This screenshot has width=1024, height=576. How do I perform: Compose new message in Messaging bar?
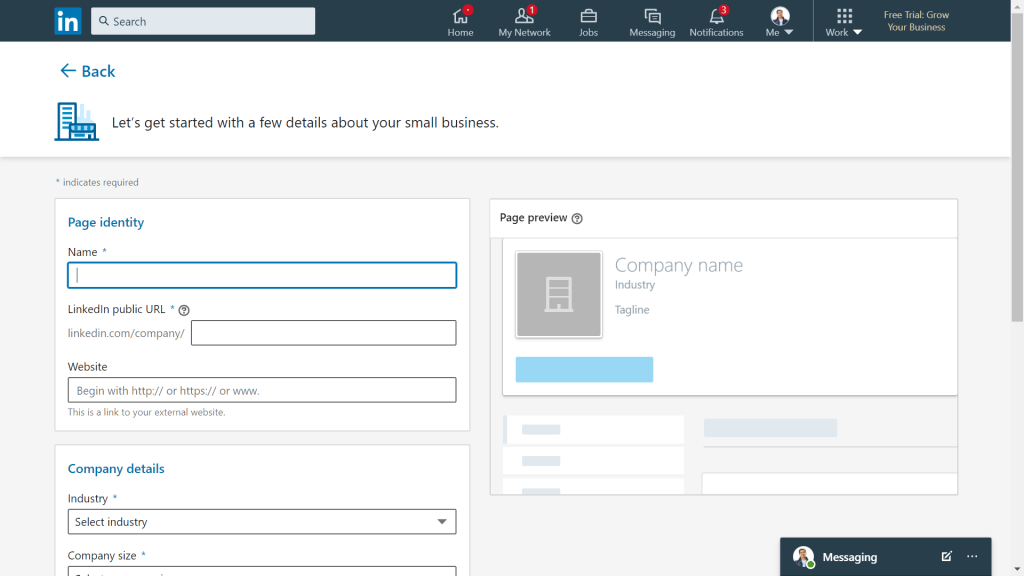point(946,557)
